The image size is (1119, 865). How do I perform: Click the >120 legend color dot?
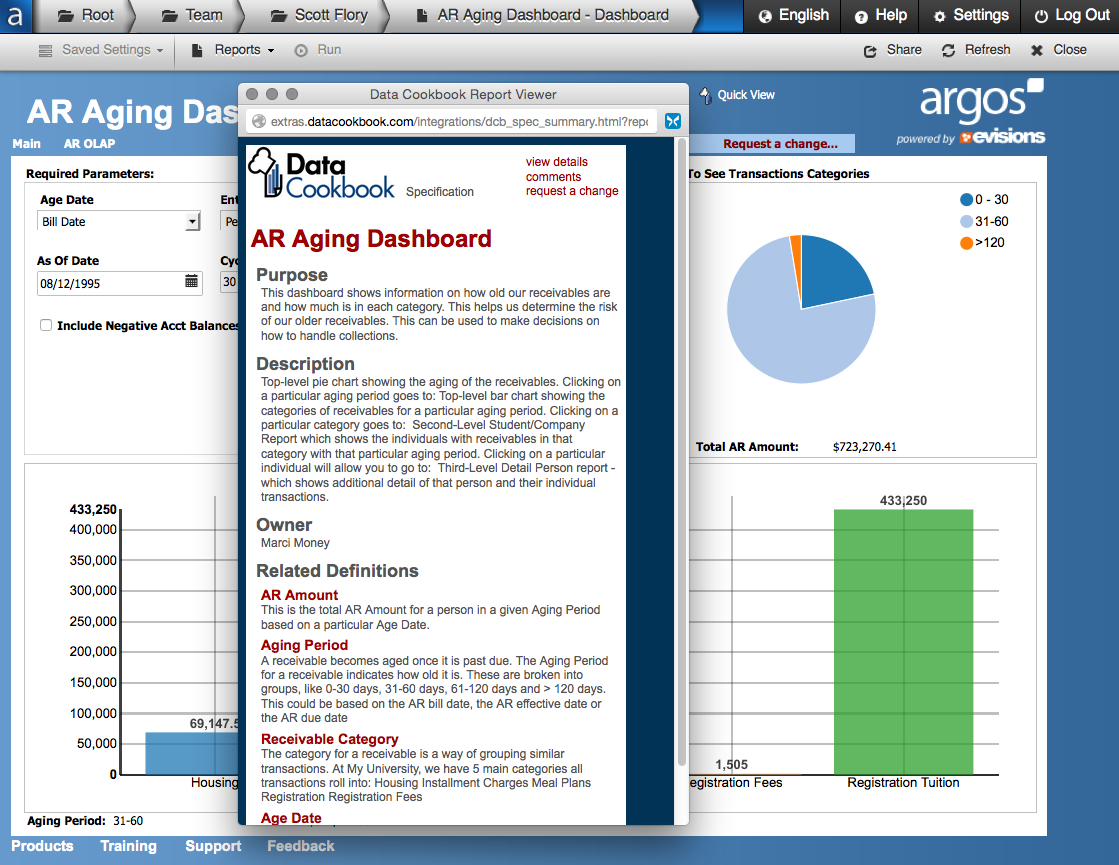[x=966, y=243]
